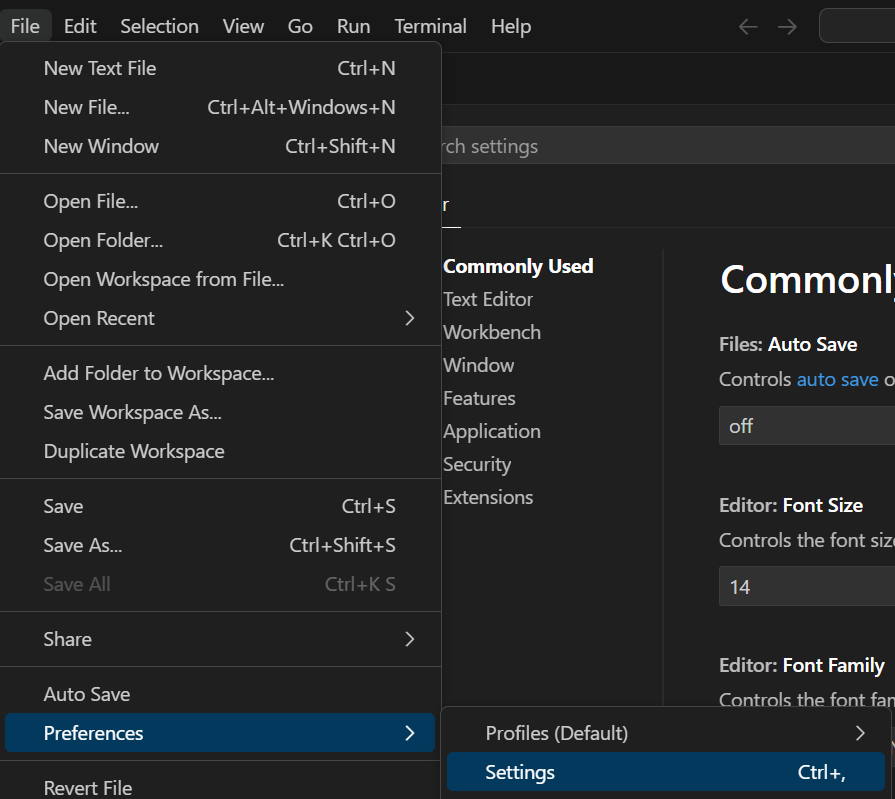Follow the auto save link
Screen dimensions: 895x799
[837, 380]
